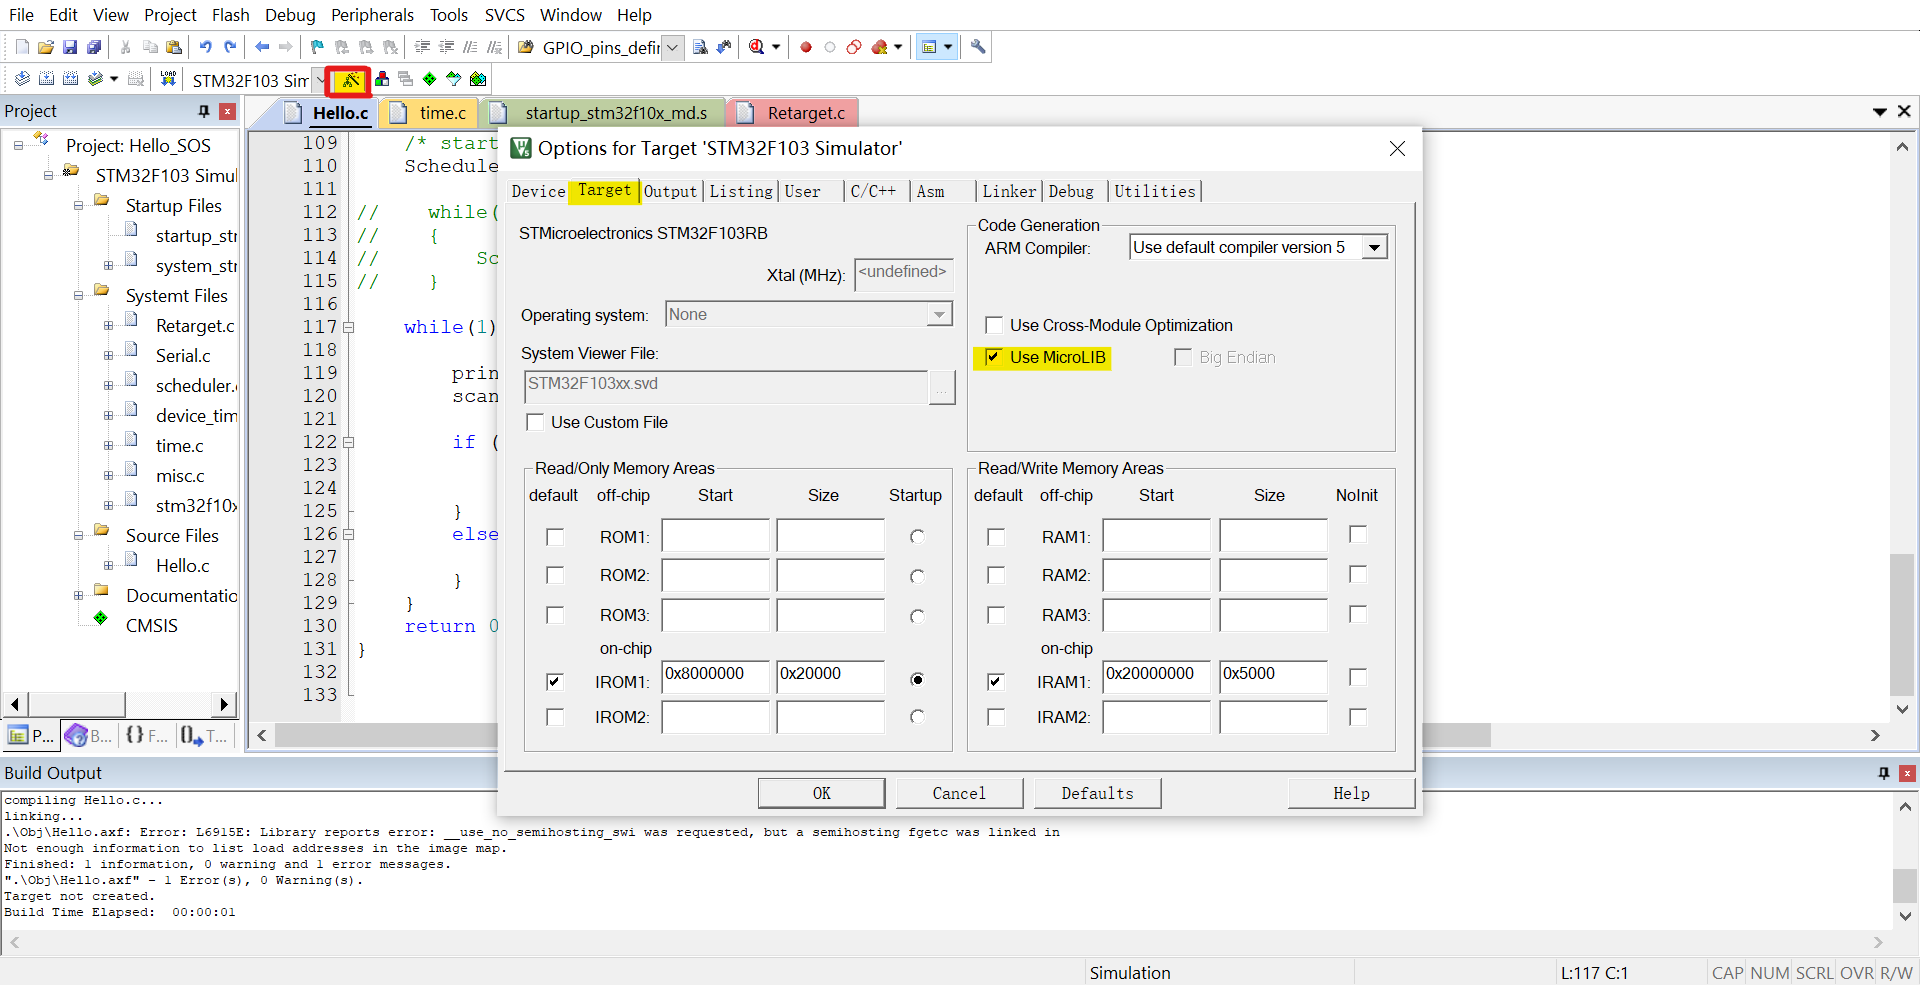Screen dimensions: 1920x985
Task: Build the target using the Build icon
Action: click(46, 79)
